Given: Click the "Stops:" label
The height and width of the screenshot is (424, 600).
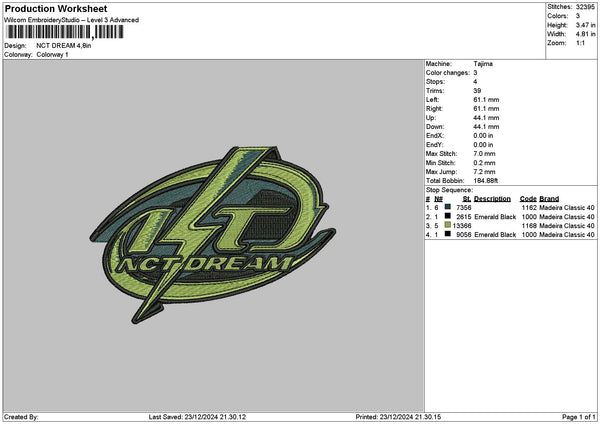Looking at the screenshot, I should [x=435, y=82].
